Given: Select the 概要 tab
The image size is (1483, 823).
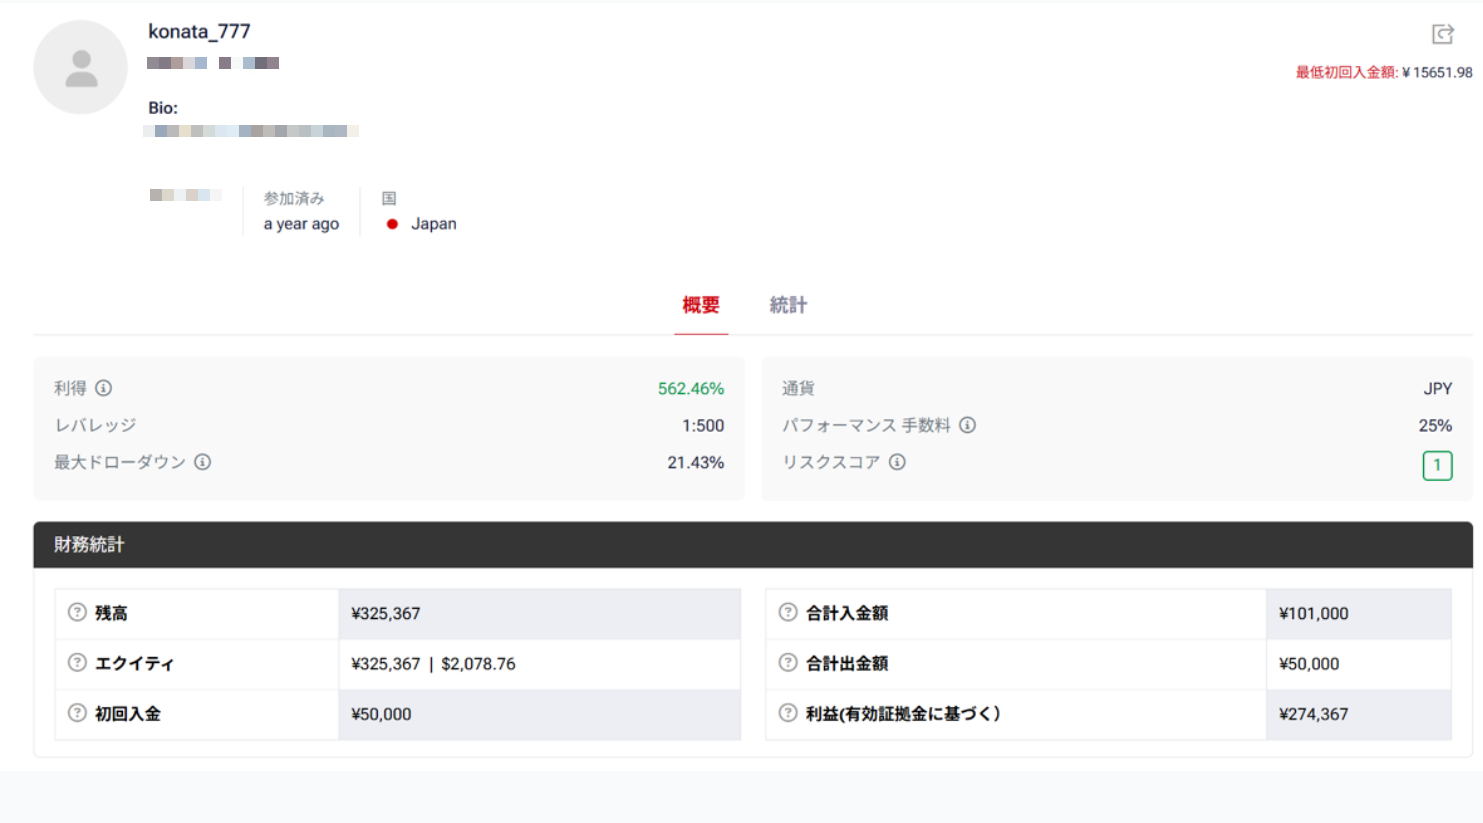Looking at the screenshot, I should click(x=701, y=305).
